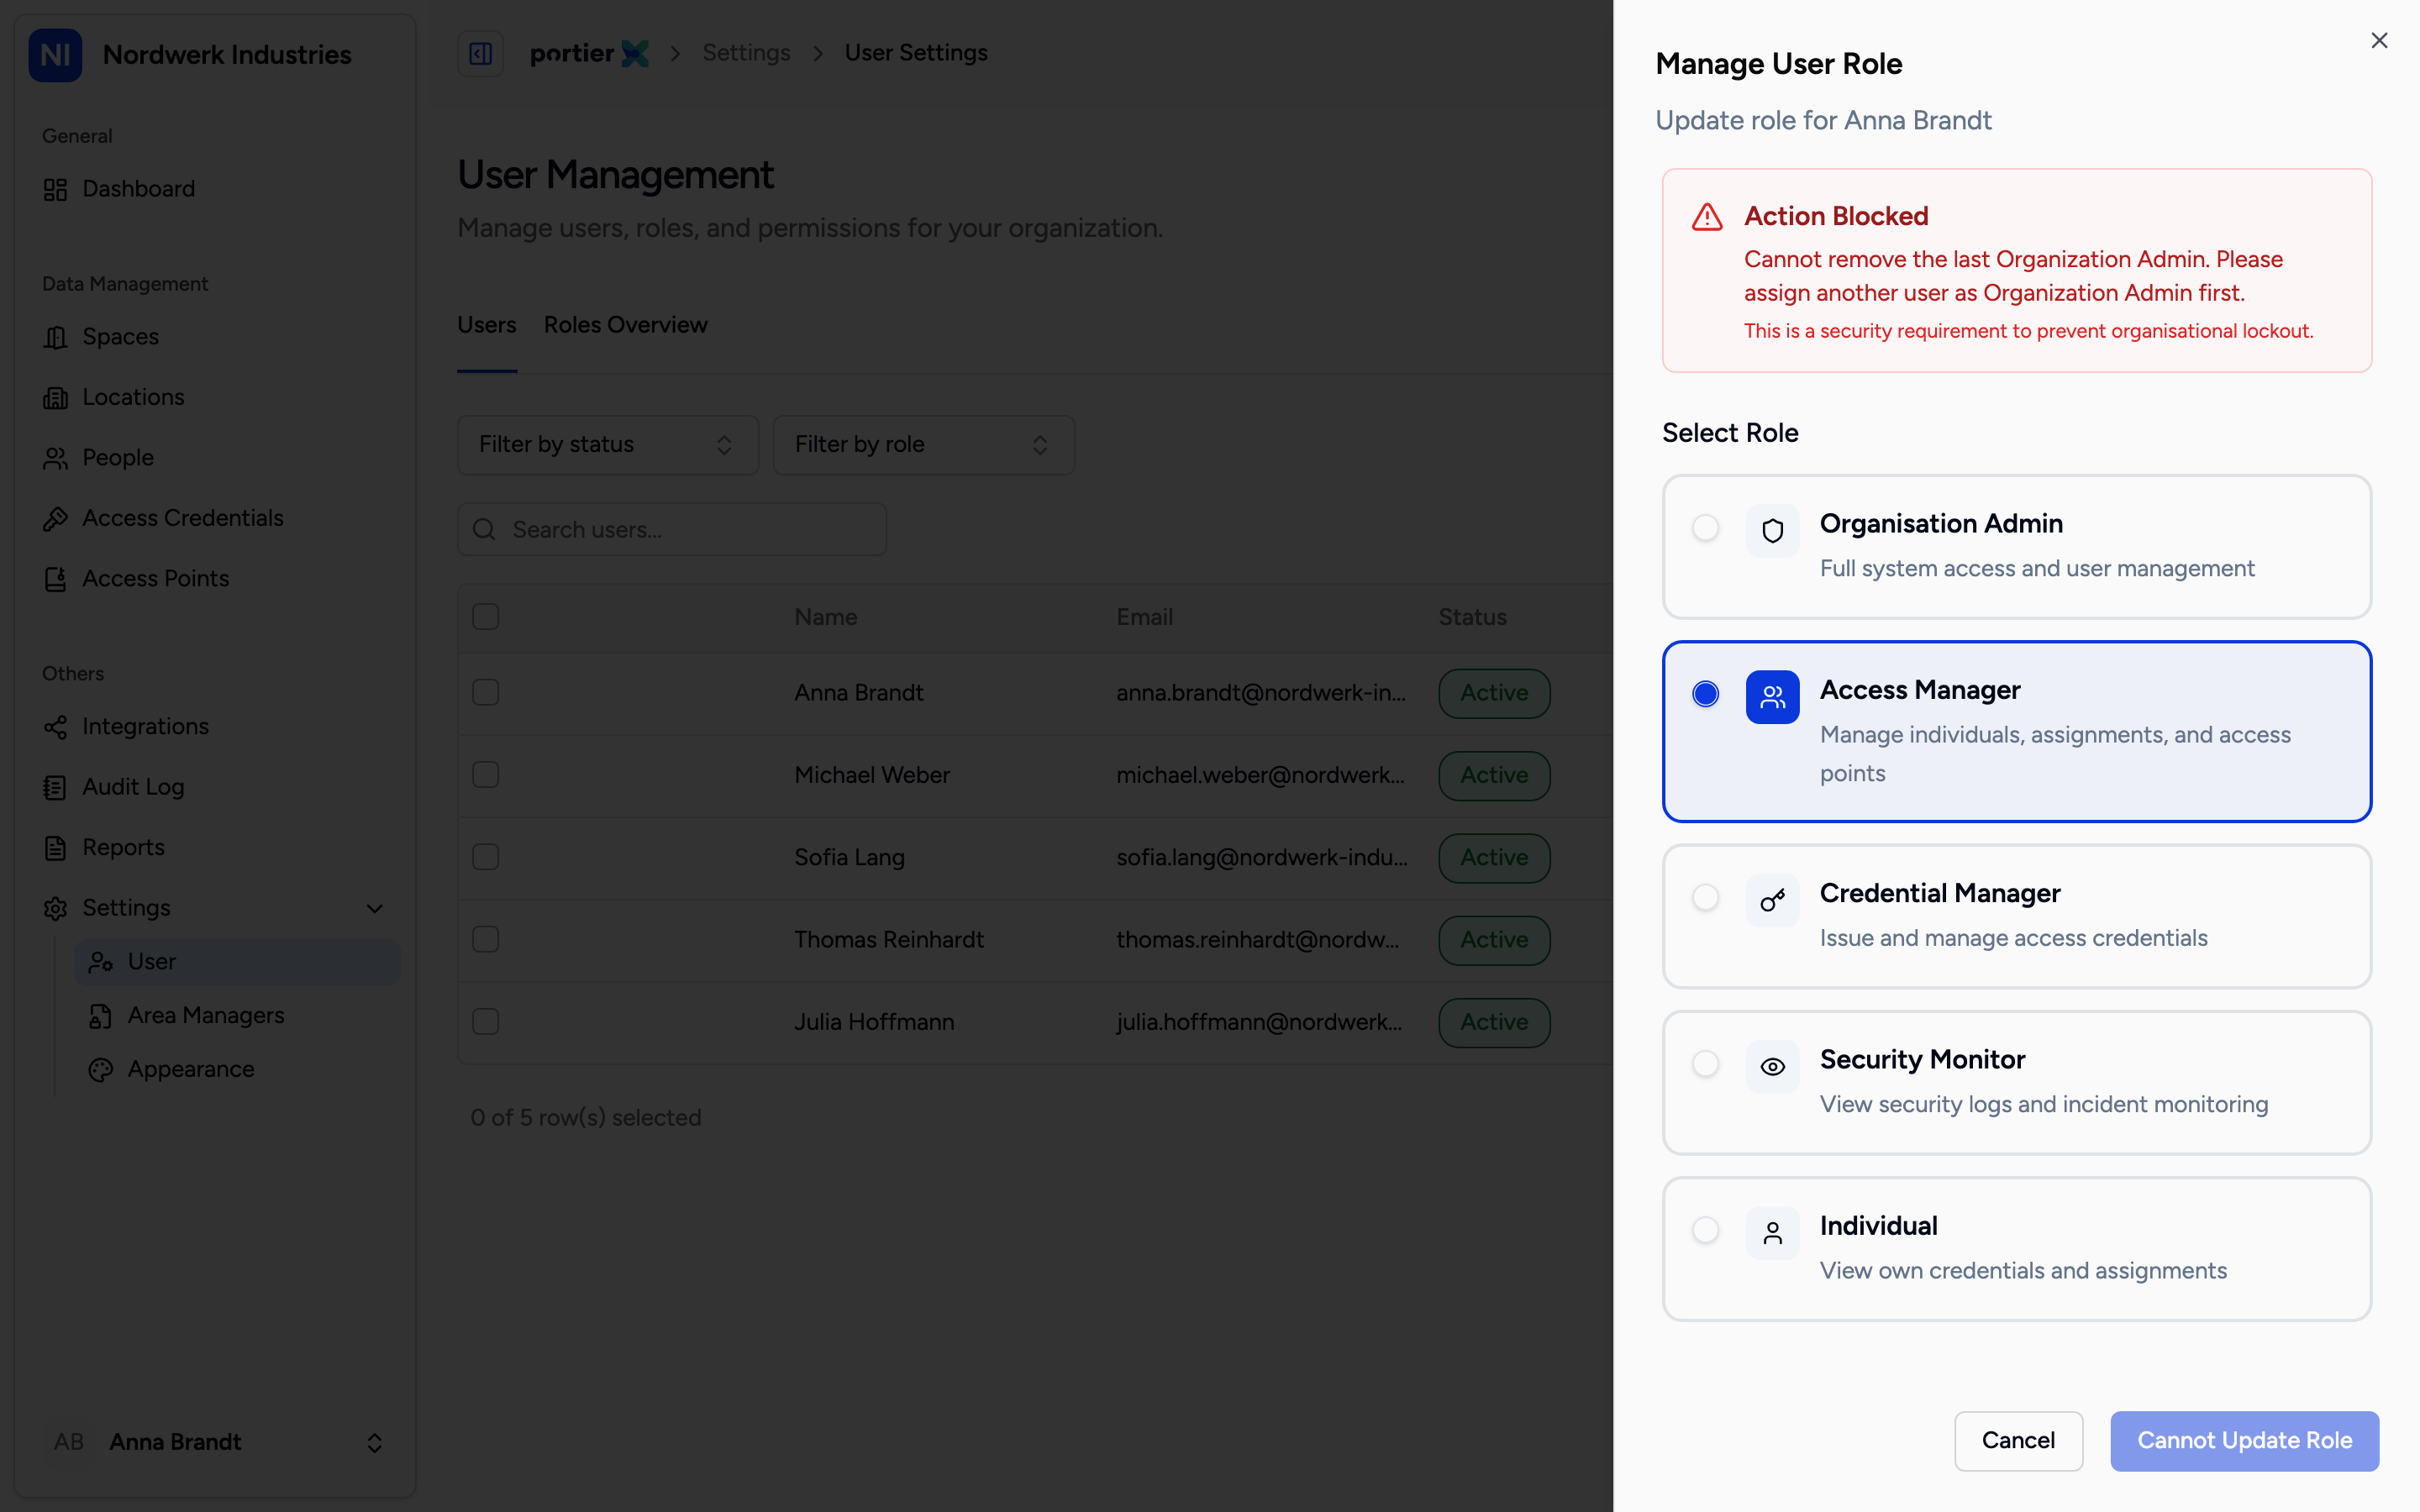This screenshot has width=2420, height=1512.
Task: Click the Status column header
Action: (x=1472, y=617)
